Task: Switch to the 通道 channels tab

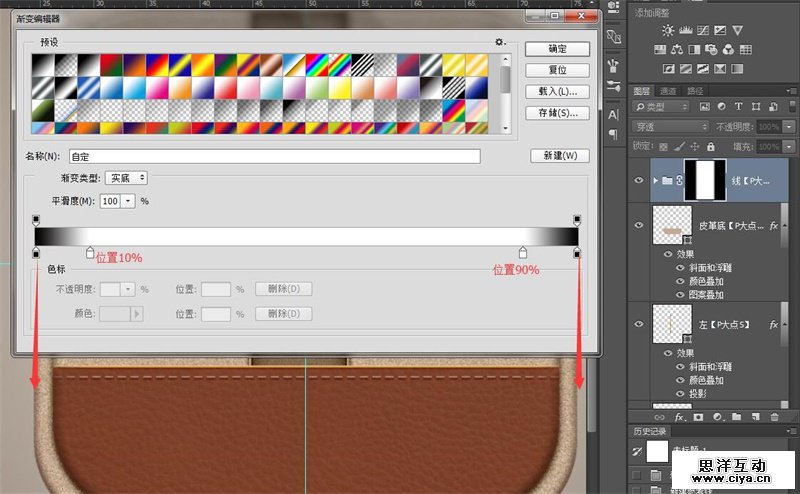Action: tap(667, 90)
